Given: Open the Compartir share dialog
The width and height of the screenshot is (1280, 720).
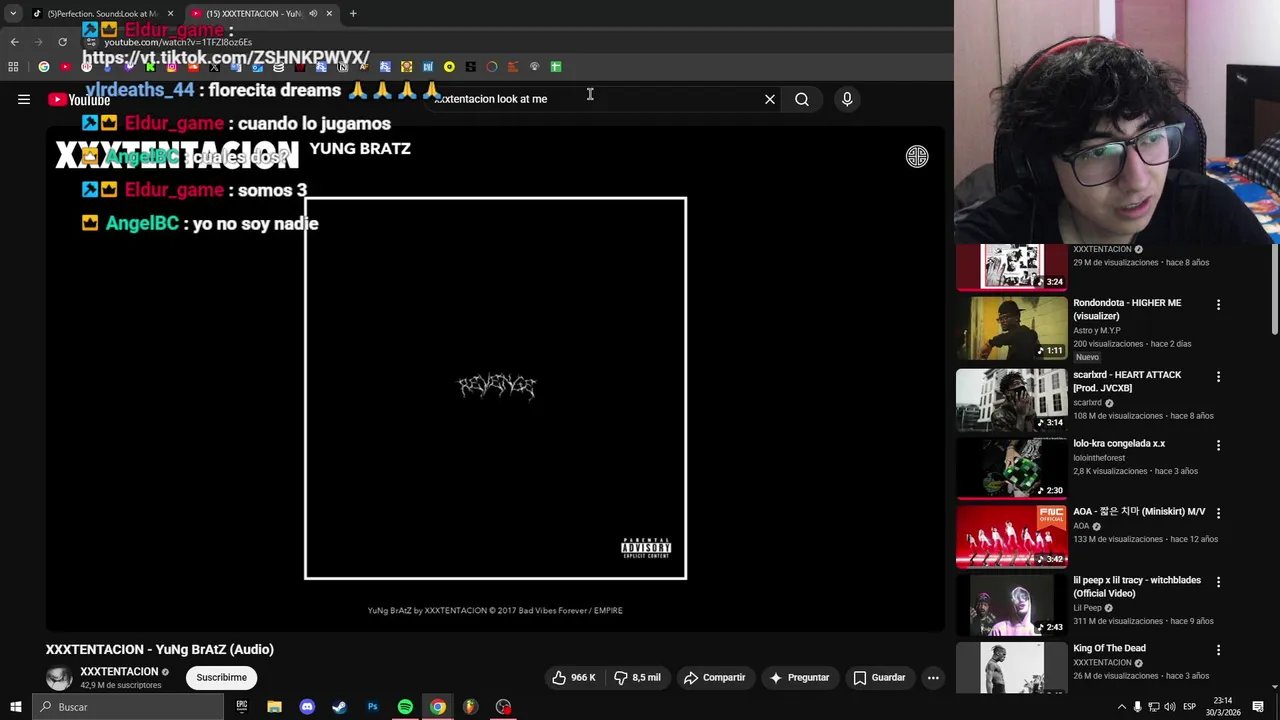Looking at the screenshot, I should pos(714,677).
